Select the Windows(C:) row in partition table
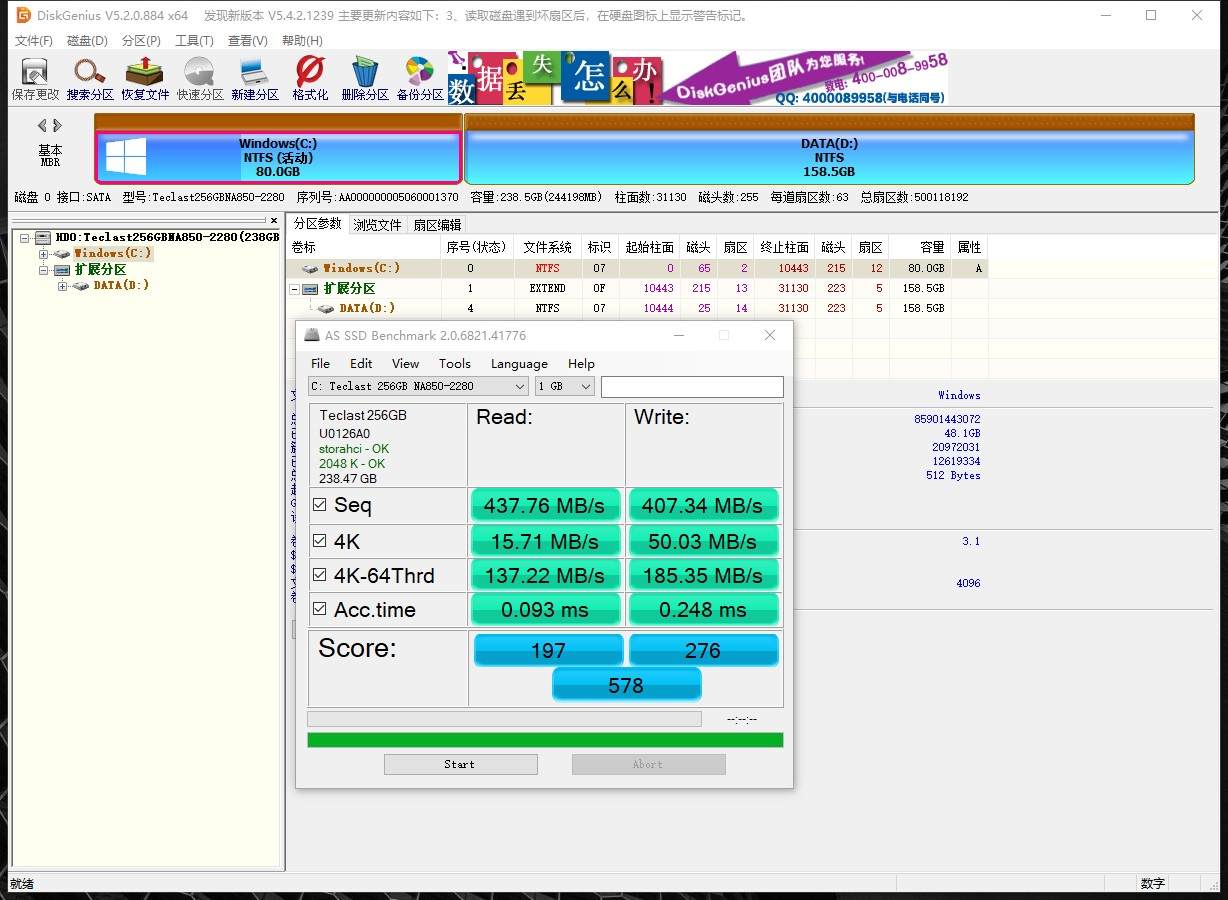 [x=638, y=268]
